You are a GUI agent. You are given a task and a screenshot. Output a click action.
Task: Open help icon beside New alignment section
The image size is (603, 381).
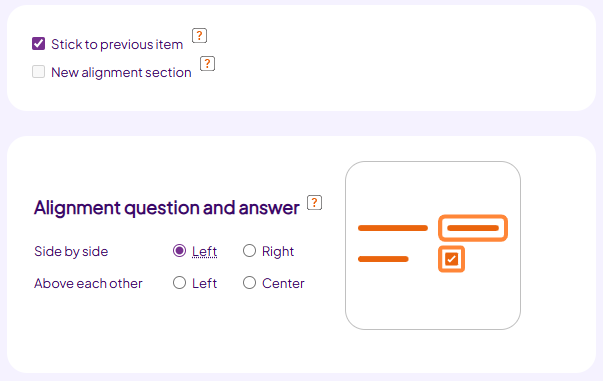(x=207, y=63)
